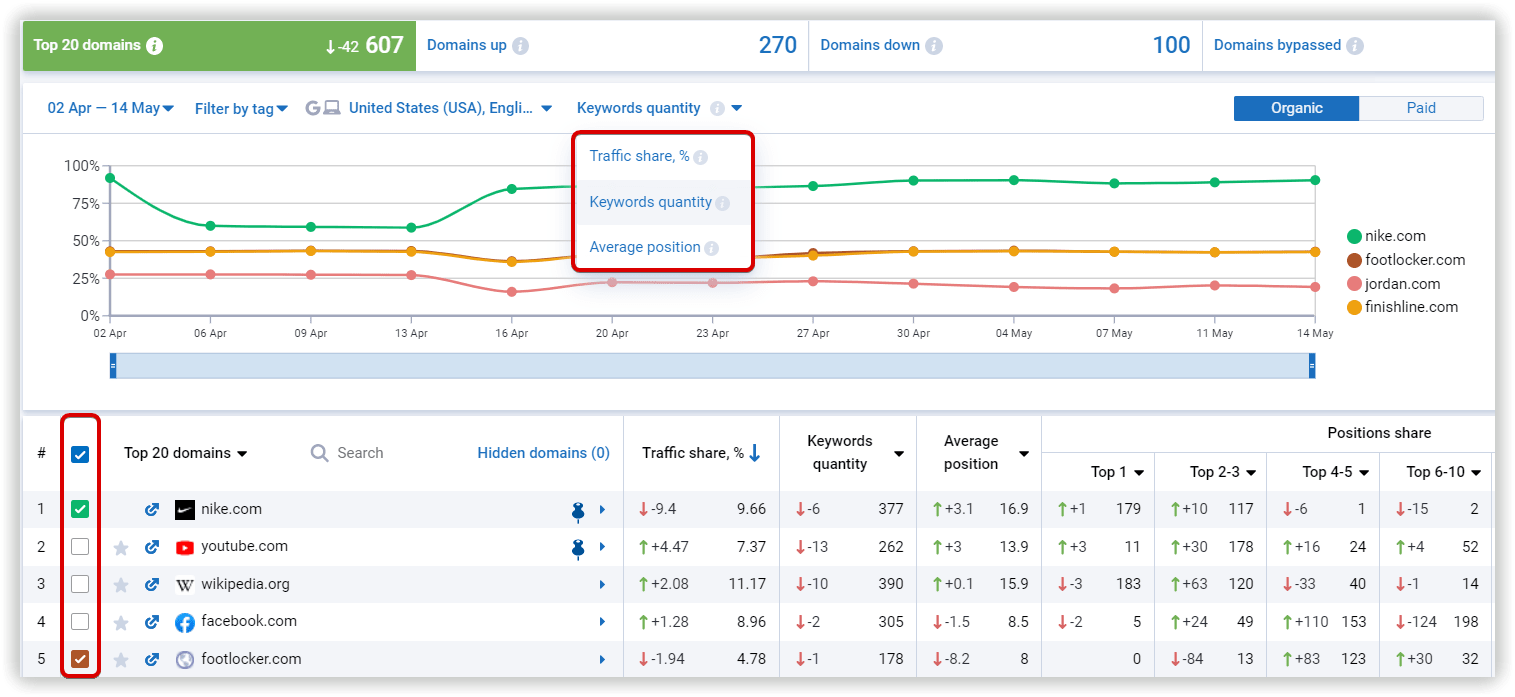Select Average position option in the menu
1515x697 pixels.
pyautogui.click(x=644, y=247)
